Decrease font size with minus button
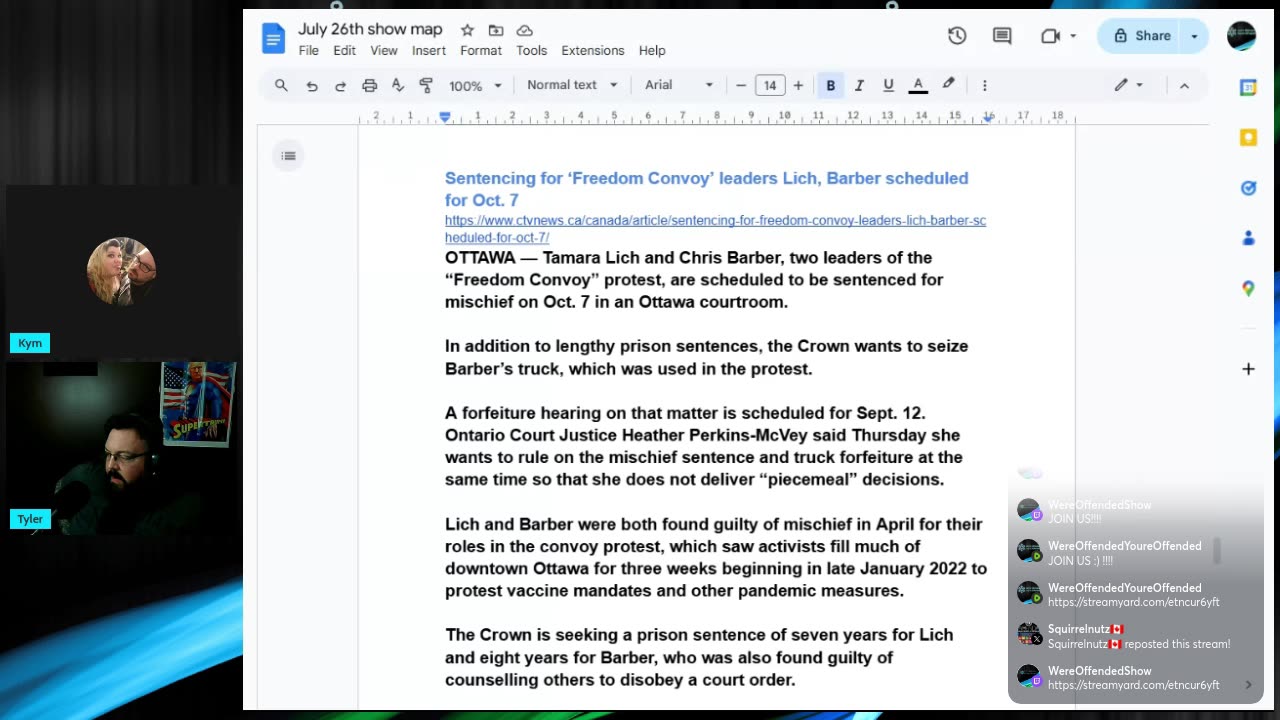 [741, 85]
